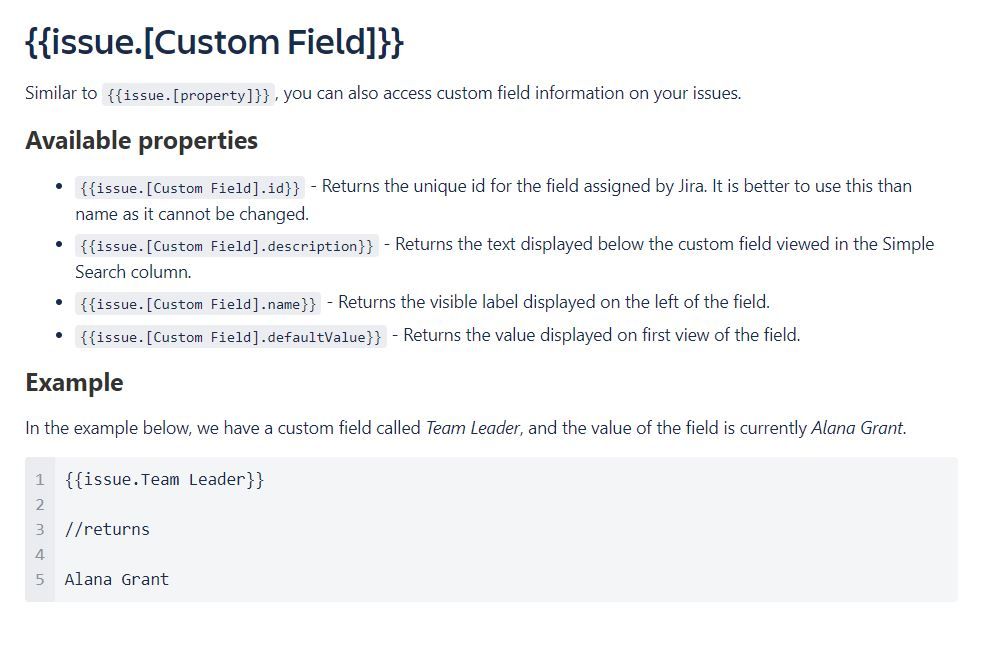Click the Example section heading
The image size is (986, 648).
[x=74, y=383]
